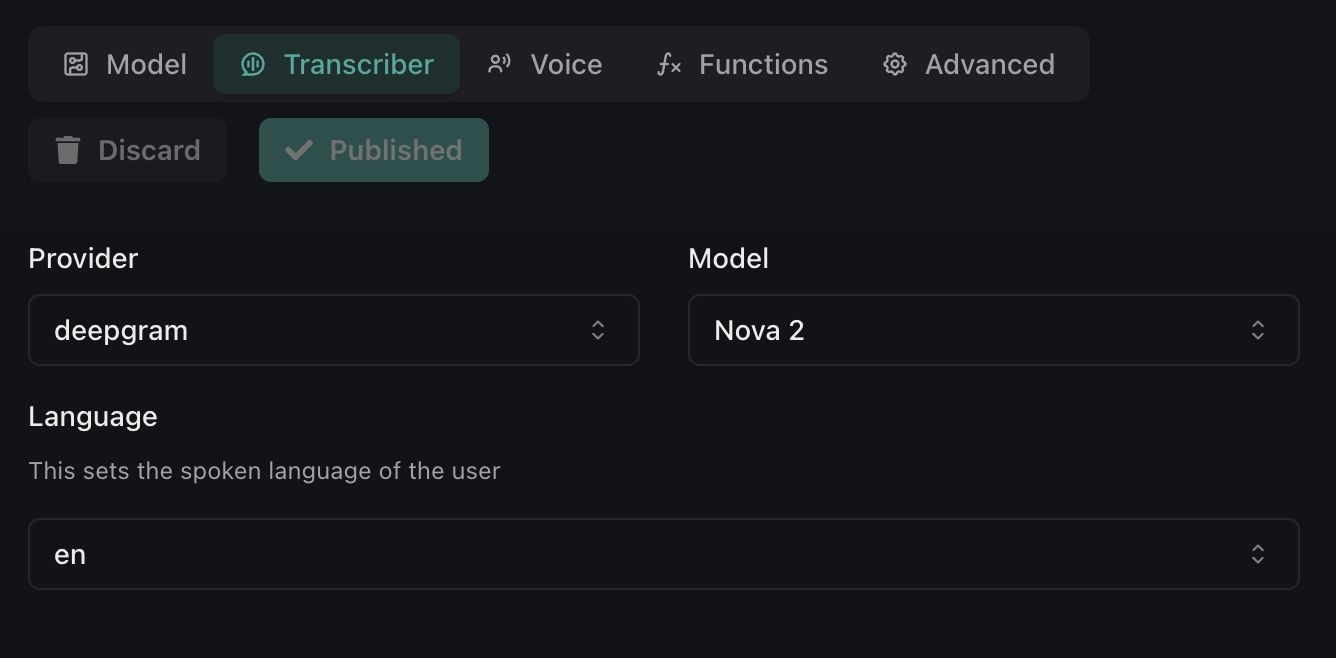Click the Model tab's sliders icon
This screenshot has height=658, width=1336.
tap(76, 65)
